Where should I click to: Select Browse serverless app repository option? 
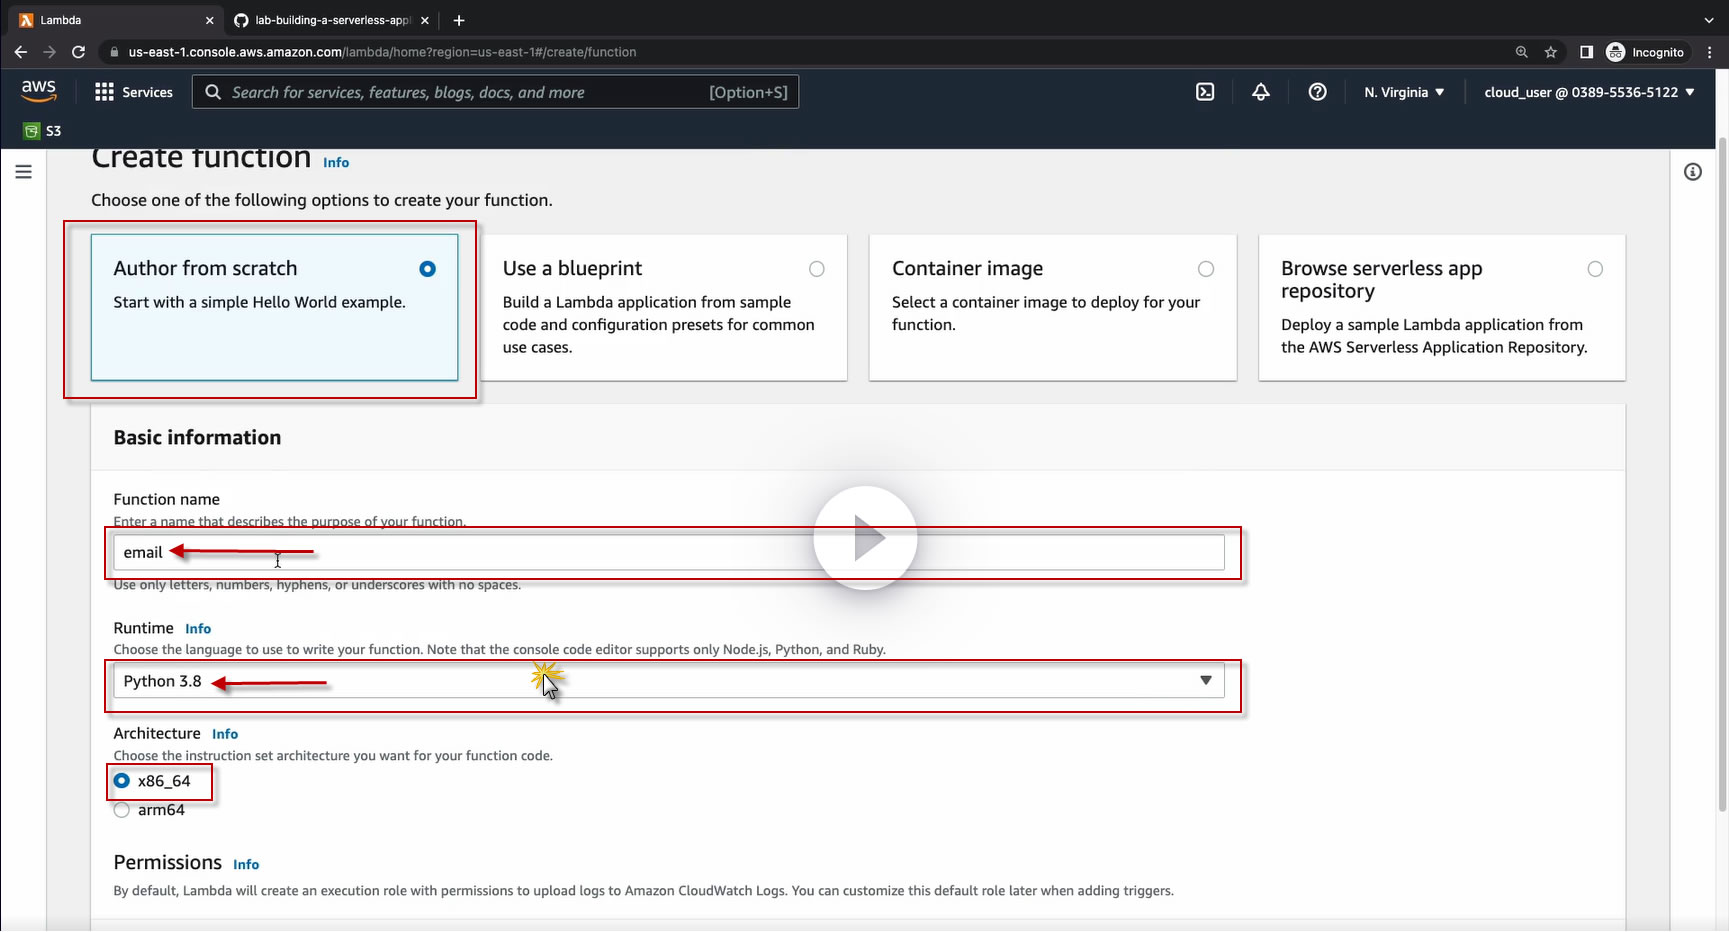(1442, 307)
